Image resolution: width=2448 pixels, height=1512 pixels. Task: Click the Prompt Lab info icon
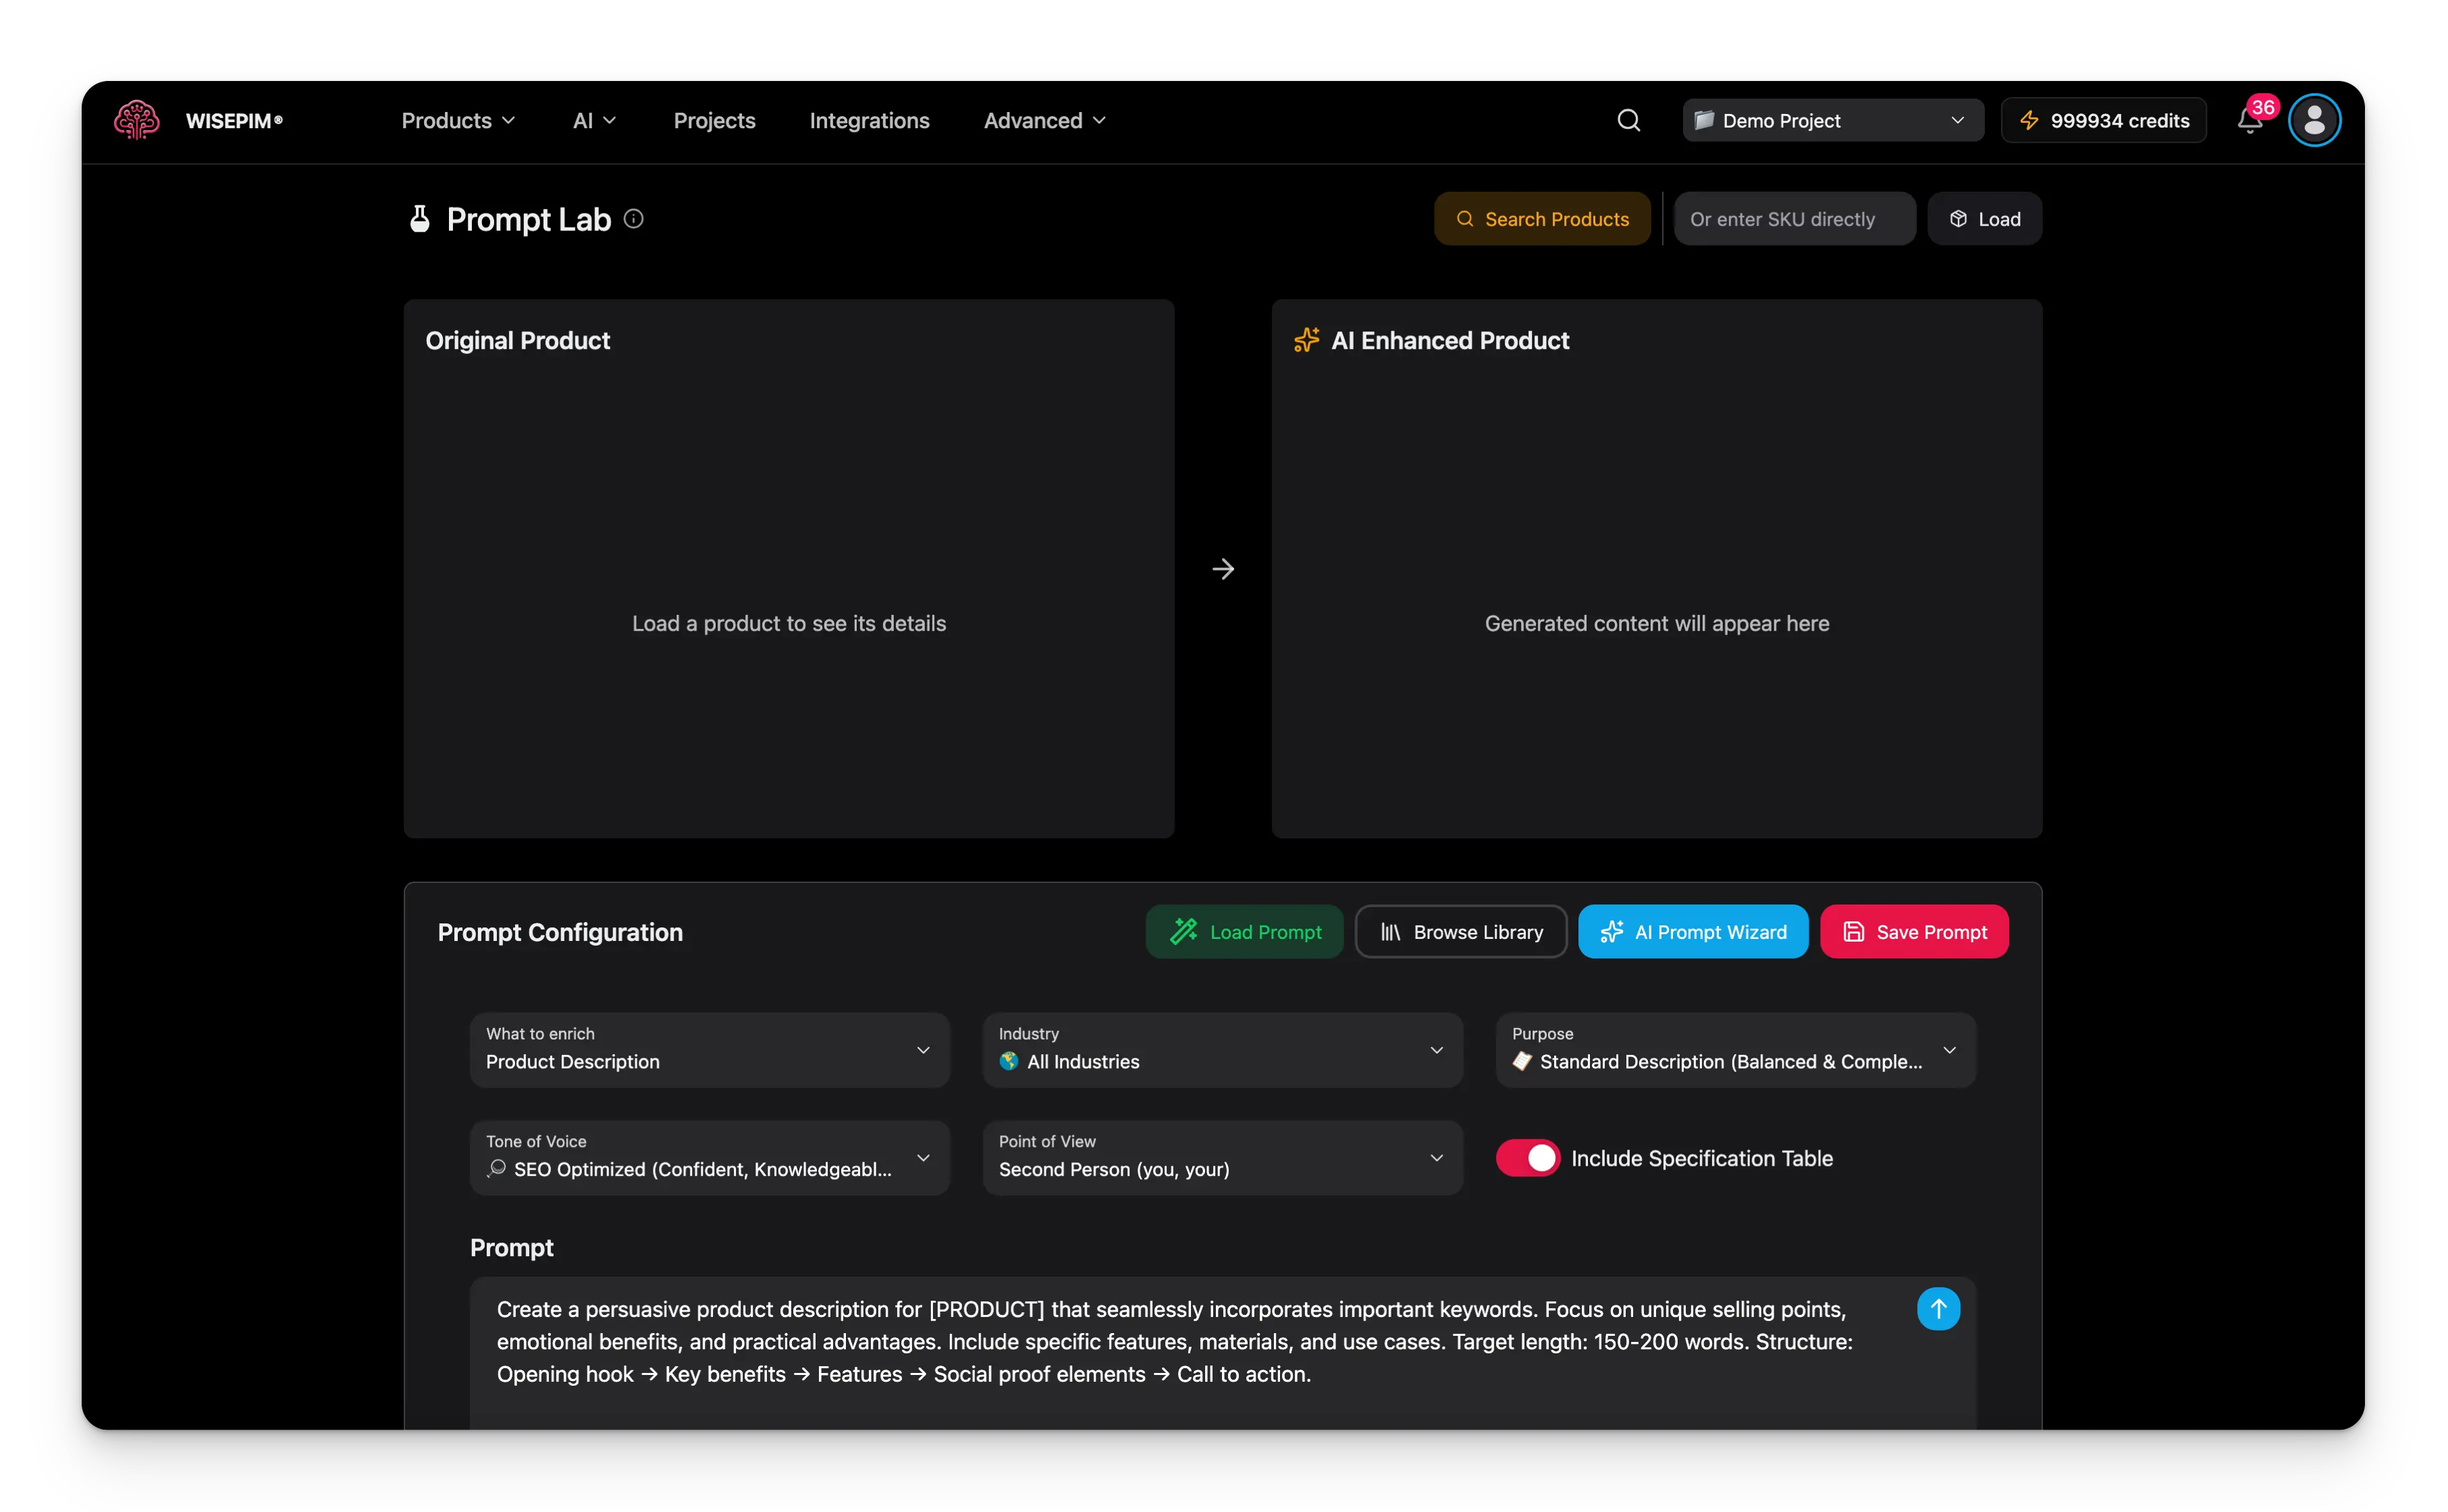click(634, 219)
